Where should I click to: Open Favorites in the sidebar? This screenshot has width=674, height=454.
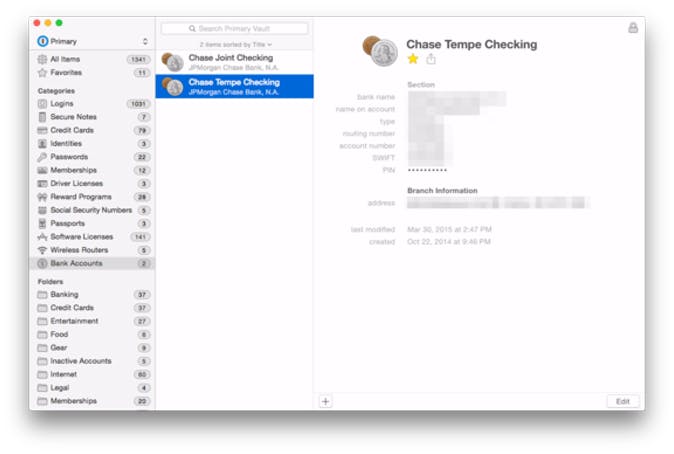tap(92, 73)
